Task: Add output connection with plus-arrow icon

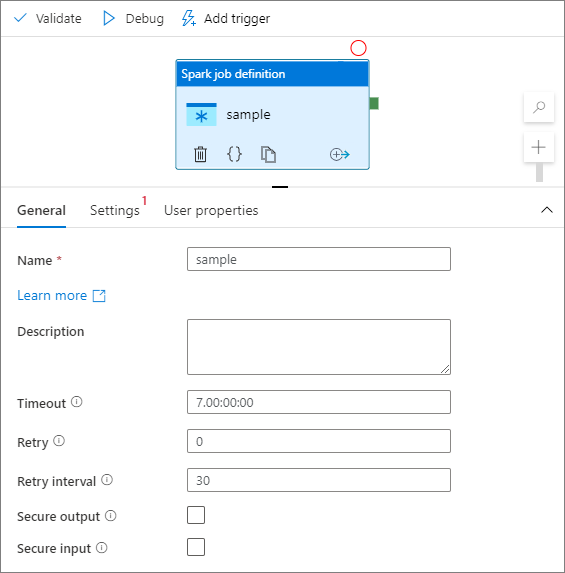Action: [340, 154]
